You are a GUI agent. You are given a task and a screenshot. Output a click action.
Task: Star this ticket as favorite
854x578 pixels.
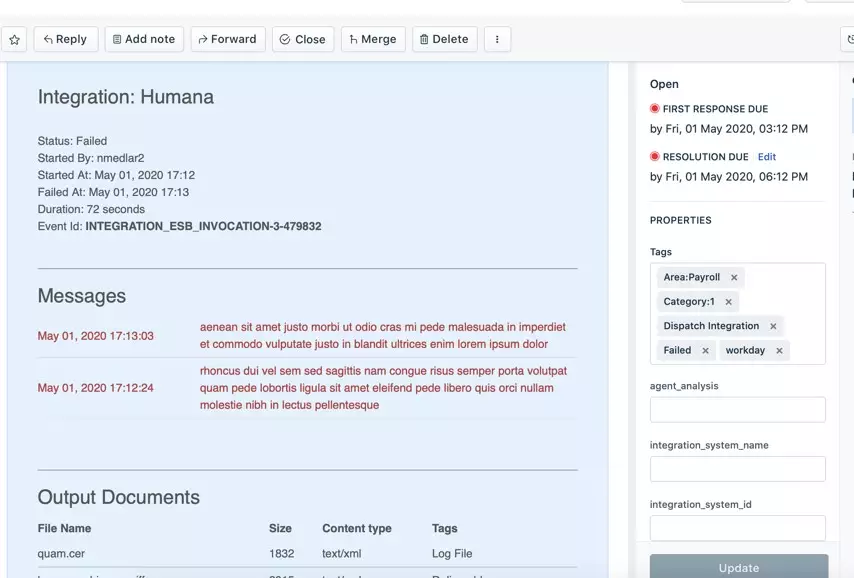[15, 39]
